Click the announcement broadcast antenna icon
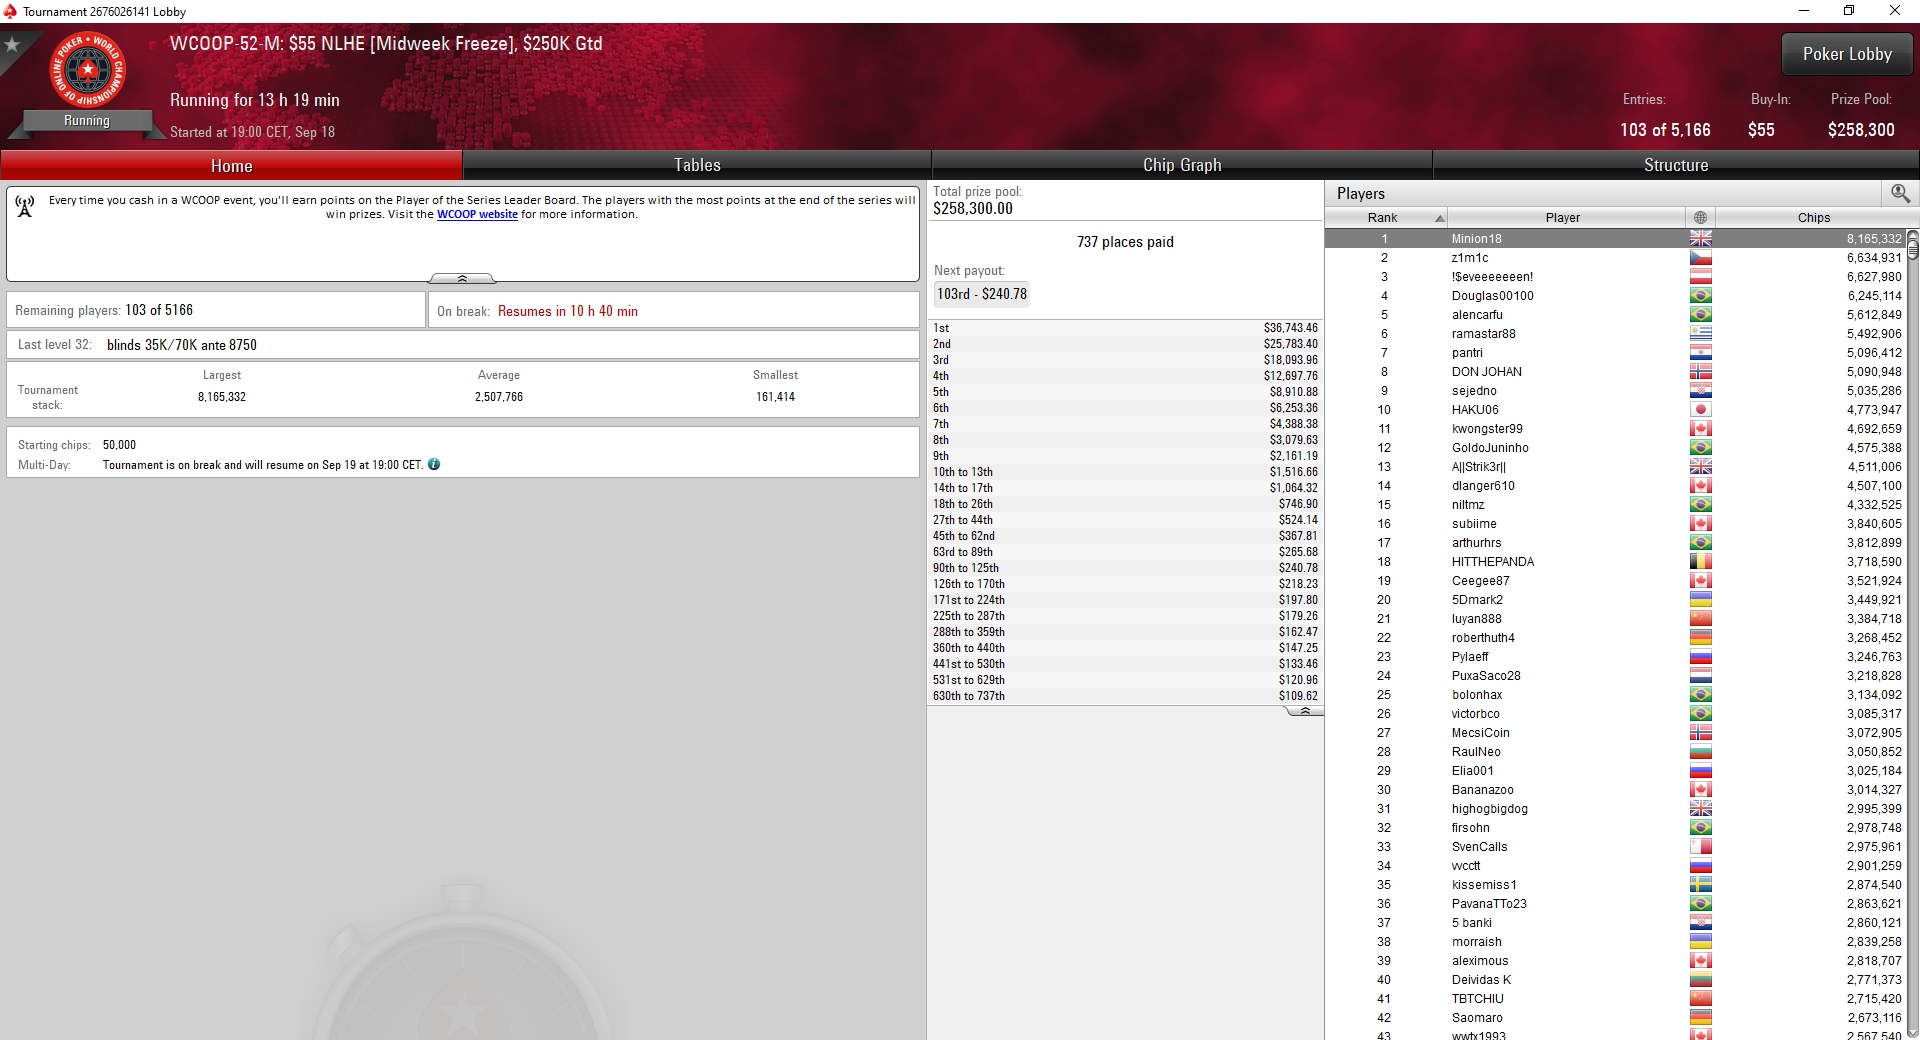 [25, 206]
